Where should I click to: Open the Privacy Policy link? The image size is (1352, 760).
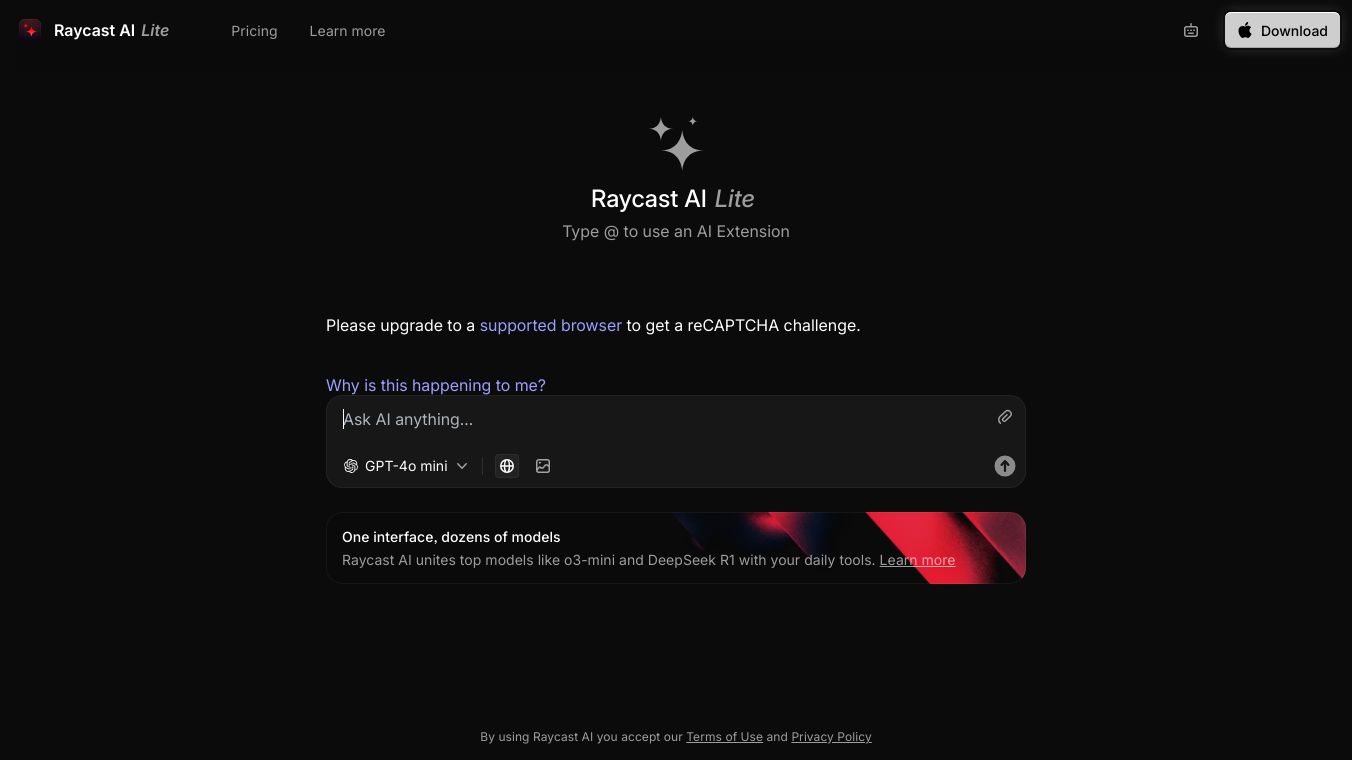831,737
